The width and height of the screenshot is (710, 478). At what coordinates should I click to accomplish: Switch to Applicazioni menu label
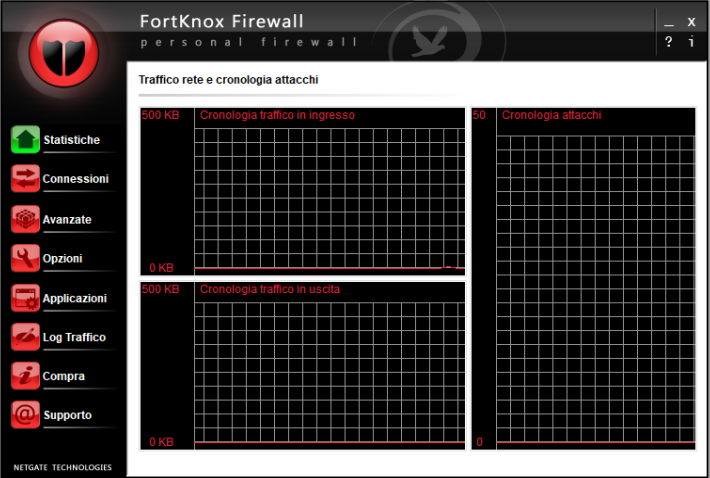(75, 298)
